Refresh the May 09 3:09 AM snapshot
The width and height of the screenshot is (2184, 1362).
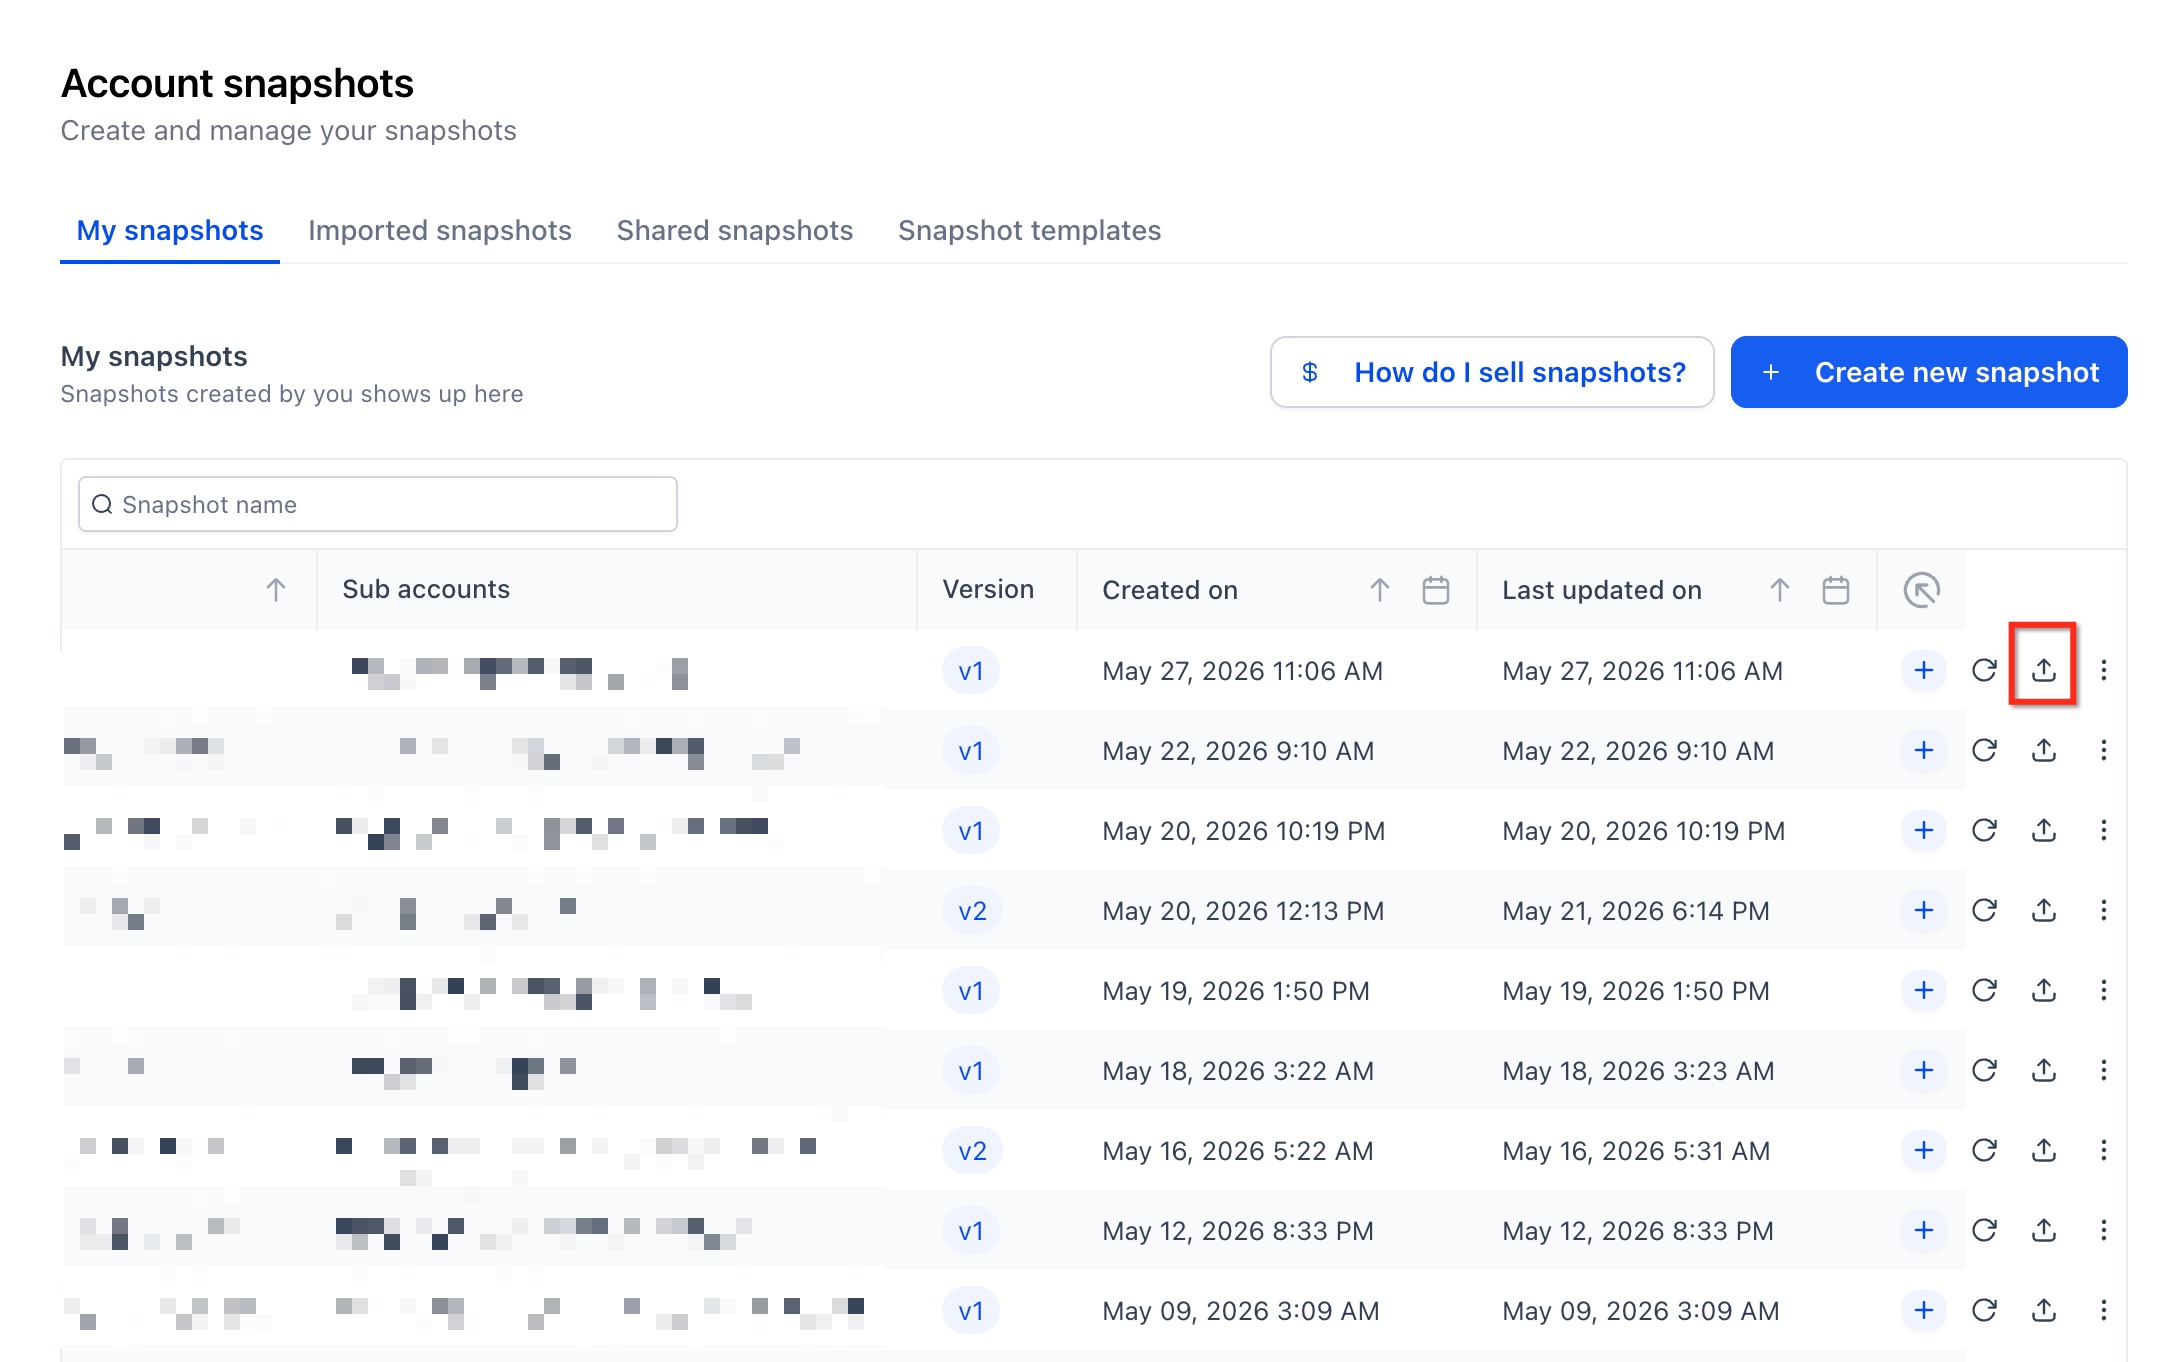(x=1984, y=1310)
